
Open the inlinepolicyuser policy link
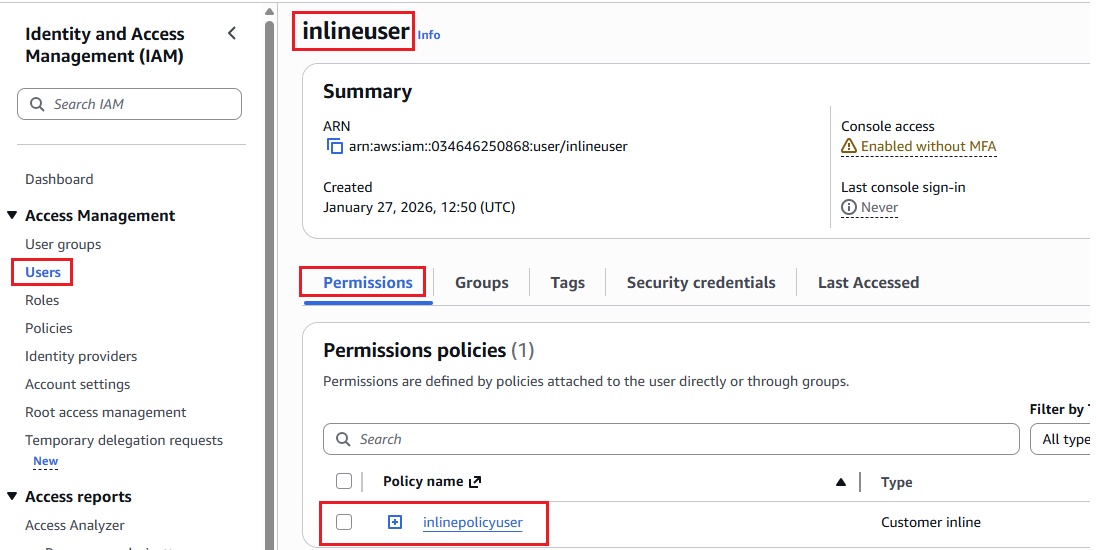(x=472, y=522)
